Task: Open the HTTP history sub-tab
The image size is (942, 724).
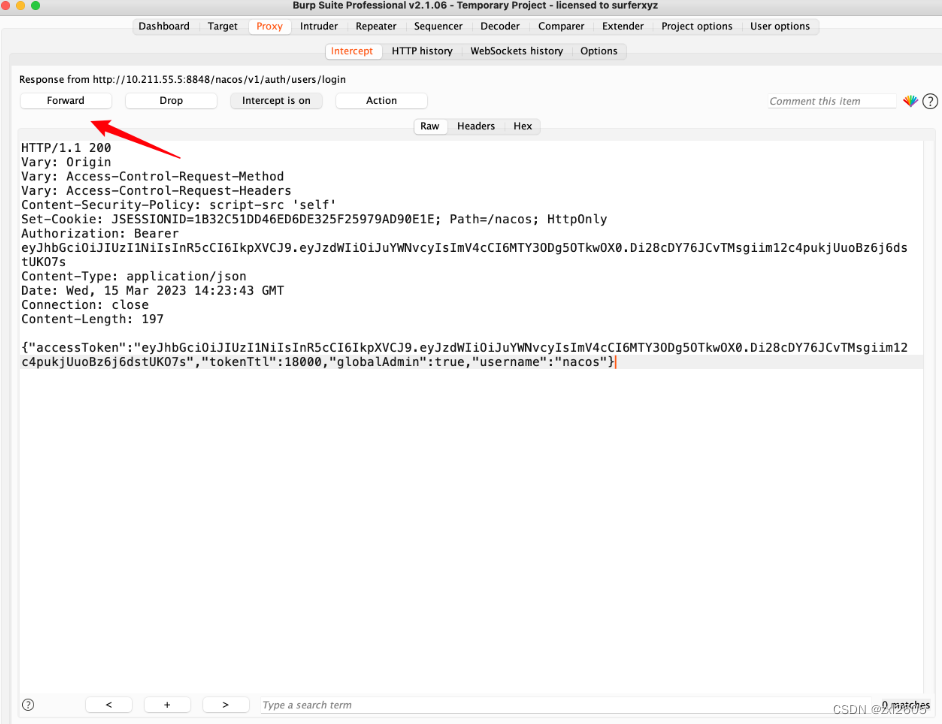Action: click(422, 51)
